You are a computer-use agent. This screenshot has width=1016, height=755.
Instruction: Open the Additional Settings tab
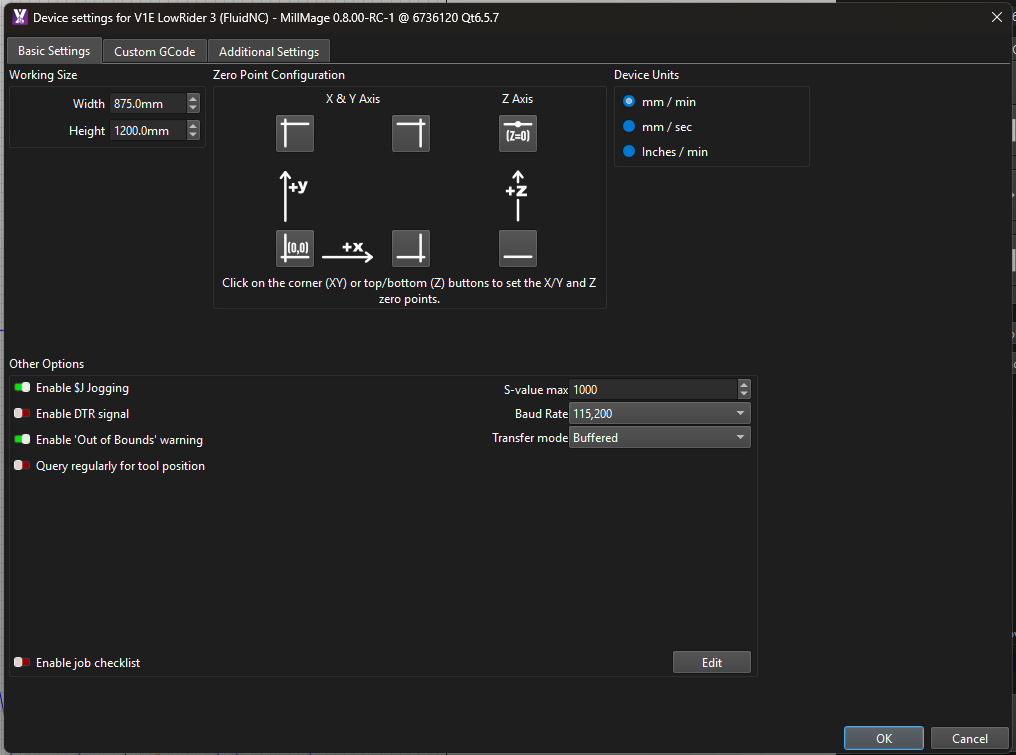coord(269,52)
